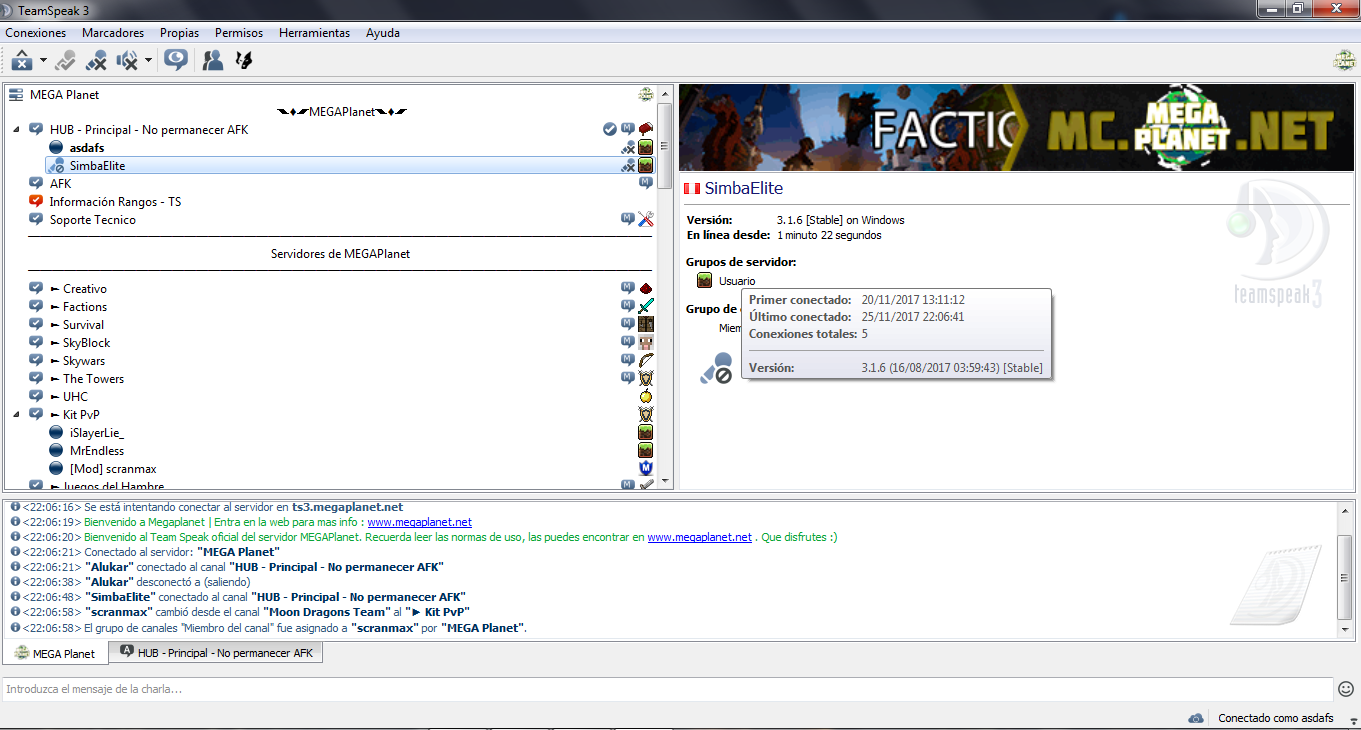
Task: Toggle the mute speakers toolbar button
Action: (127, 61)
